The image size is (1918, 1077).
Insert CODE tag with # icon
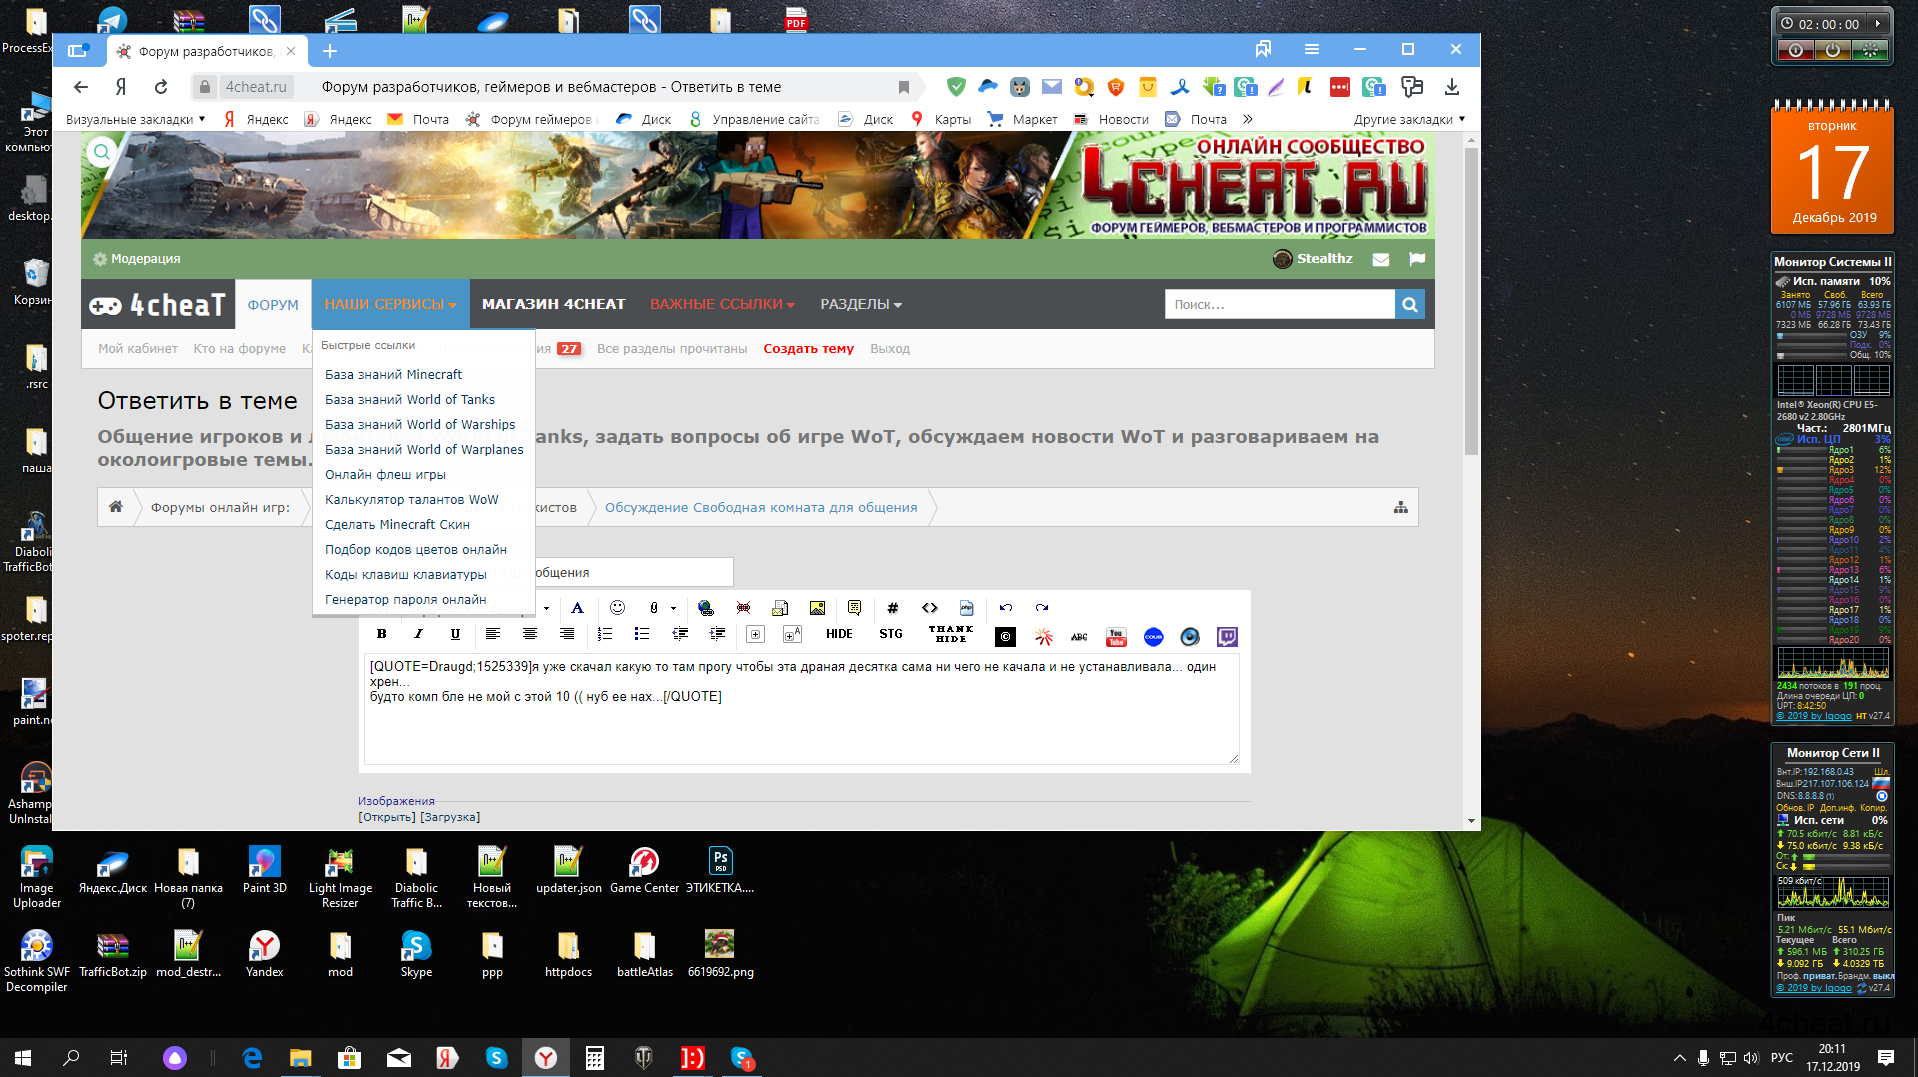point(892,608)
